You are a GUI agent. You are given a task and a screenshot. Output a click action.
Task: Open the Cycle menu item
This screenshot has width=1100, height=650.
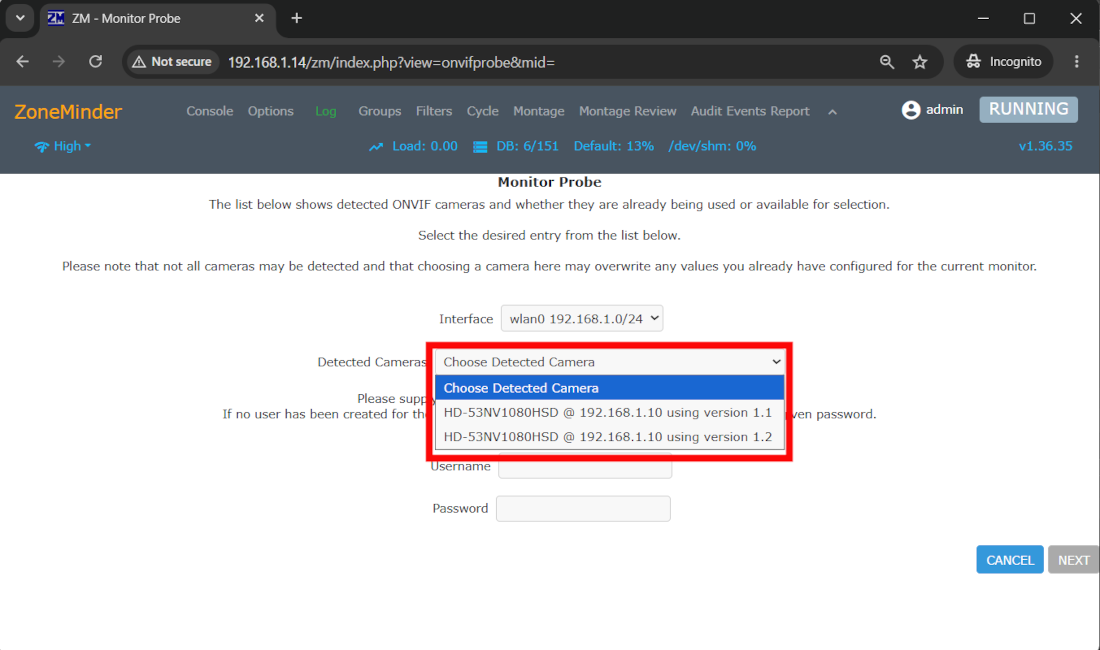point(483,111)
